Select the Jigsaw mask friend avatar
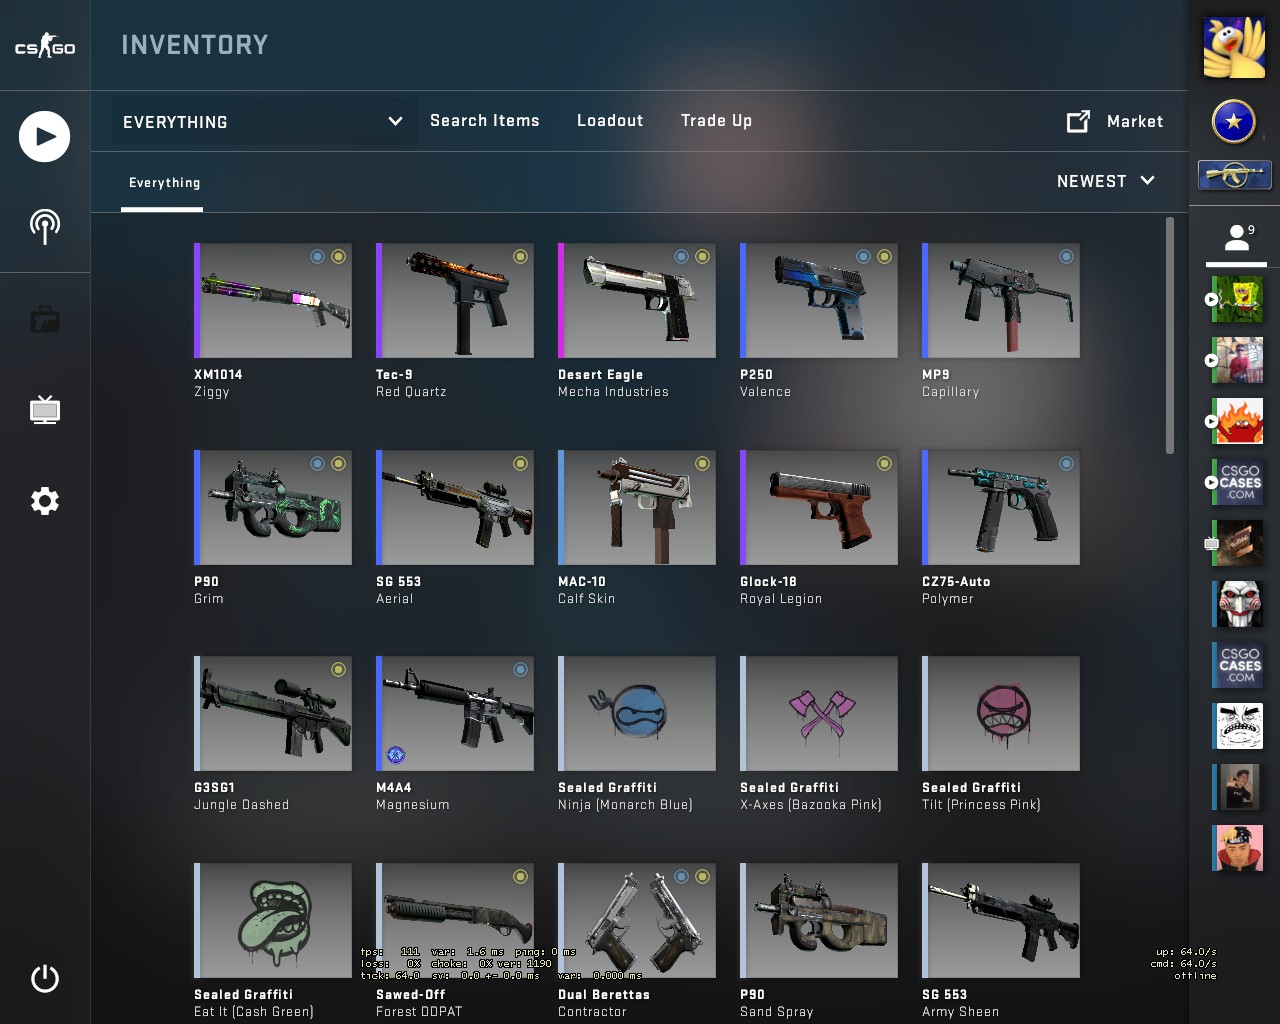The height and width of the screenshot is (1024, 1280). click(x=1238, y=604)
